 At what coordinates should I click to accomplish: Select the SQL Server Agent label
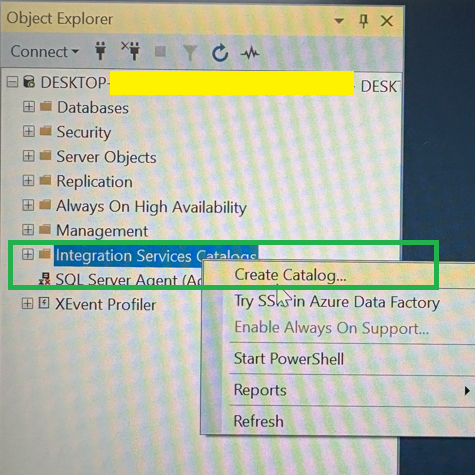click(x=129, y=279)
